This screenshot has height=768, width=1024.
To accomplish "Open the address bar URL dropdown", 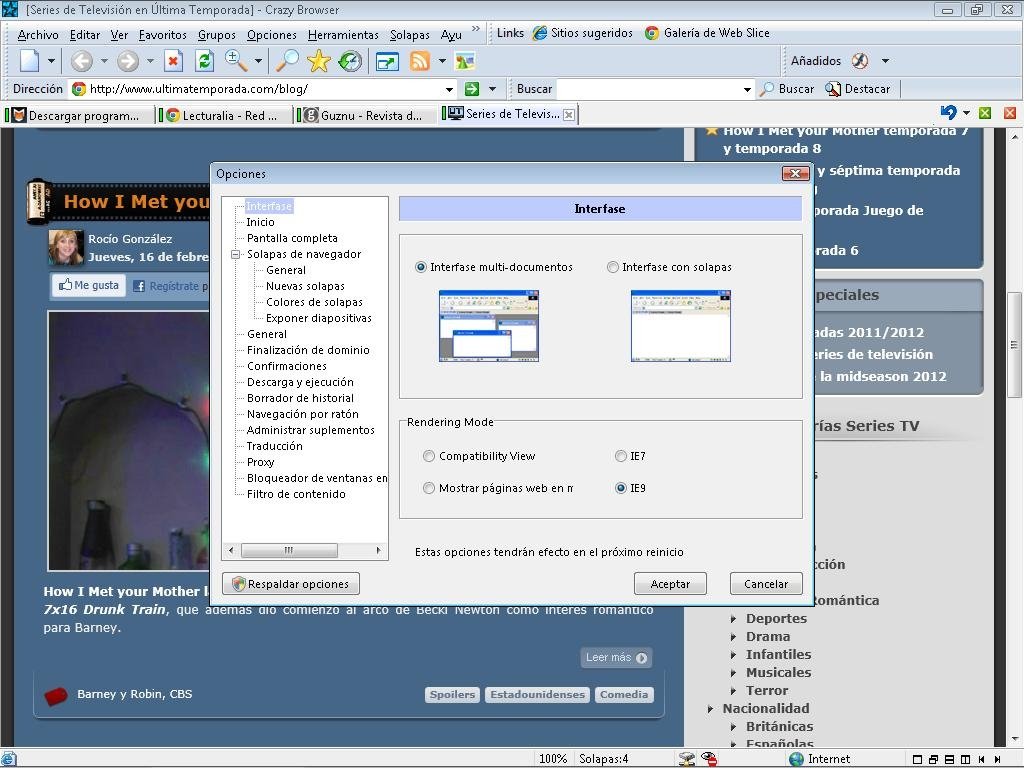I will pyautogui.click(x=449, y=89).
